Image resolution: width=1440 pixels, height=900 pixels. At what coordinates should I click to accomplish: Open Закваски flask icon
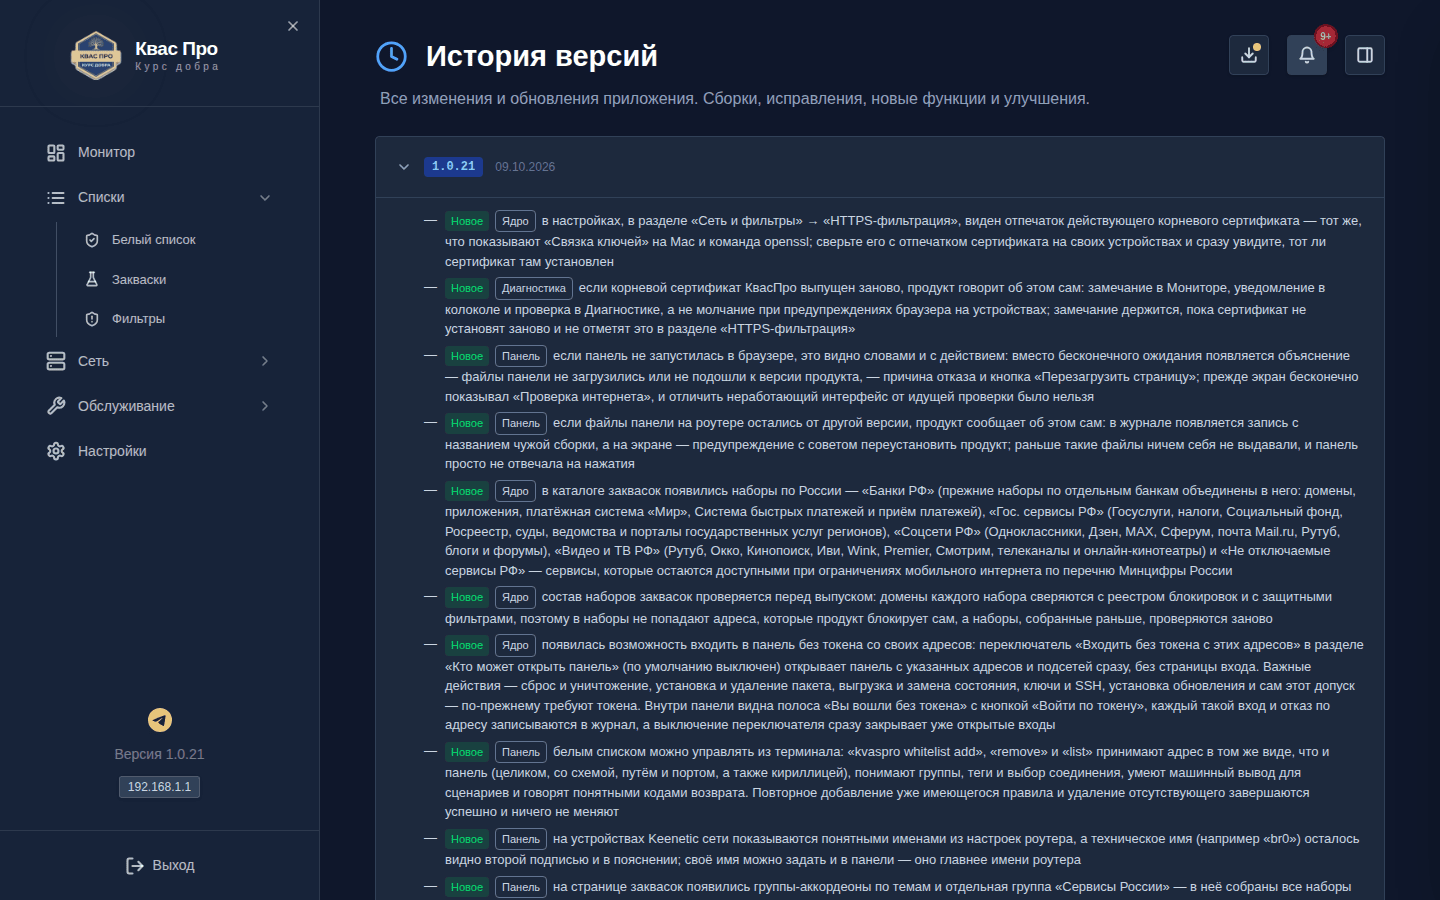tap(92, 280)
